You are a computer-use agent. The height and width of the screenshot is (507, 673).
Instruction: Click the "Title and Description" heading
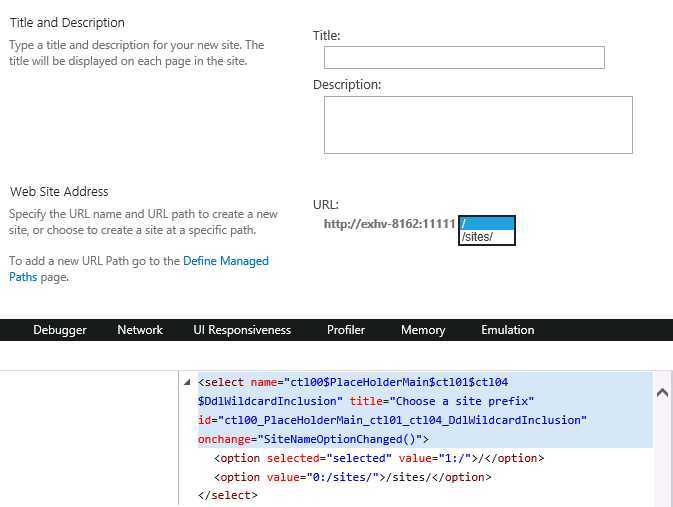coord(67,22)
